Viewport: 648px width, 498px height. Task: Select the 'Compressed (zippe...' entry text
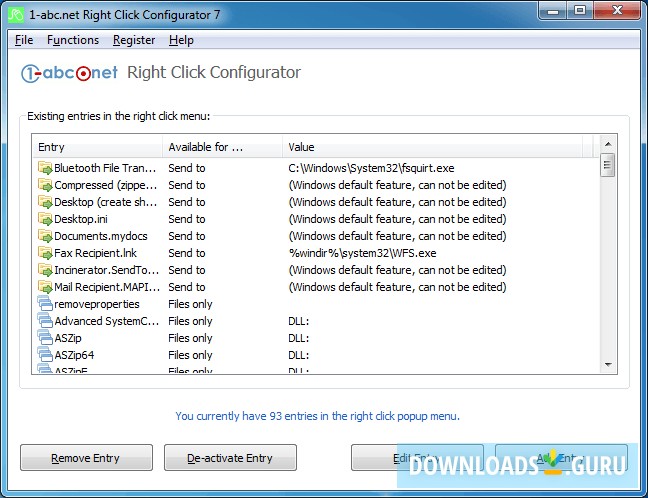click(x=105, y=185)
